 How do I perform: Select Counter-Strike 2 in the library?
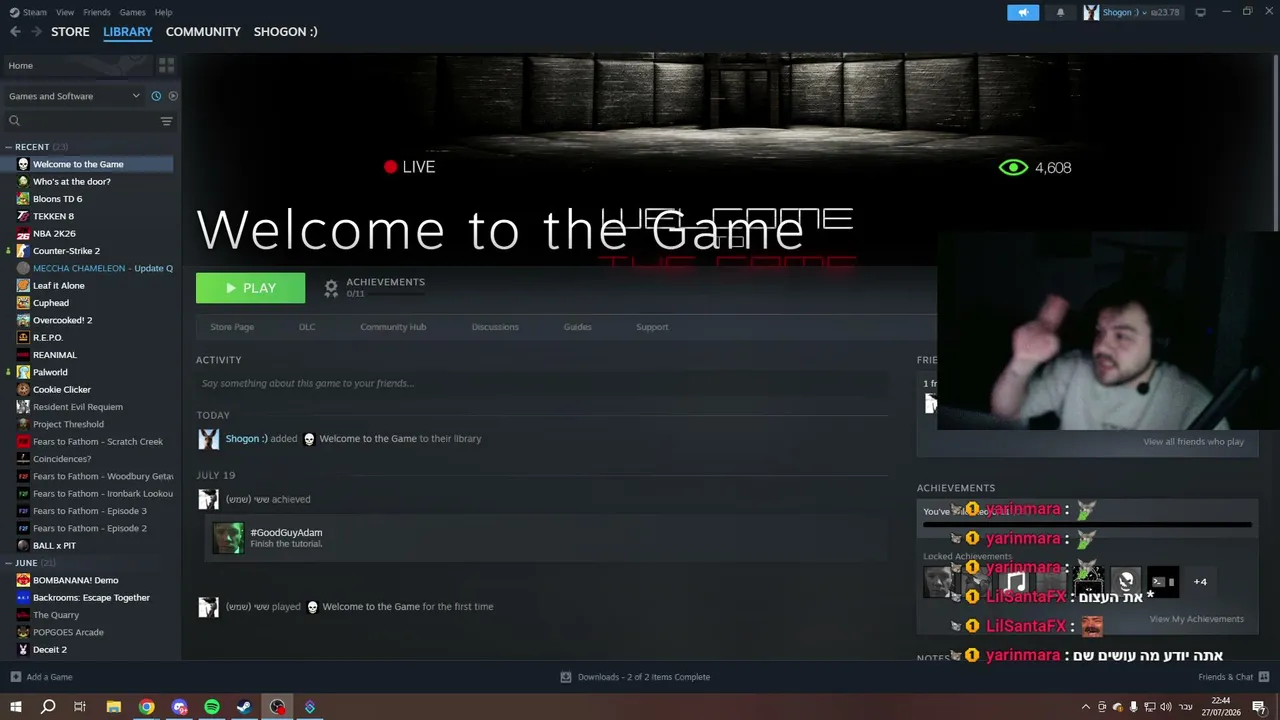pyautogui.click(x=66, y=251)
